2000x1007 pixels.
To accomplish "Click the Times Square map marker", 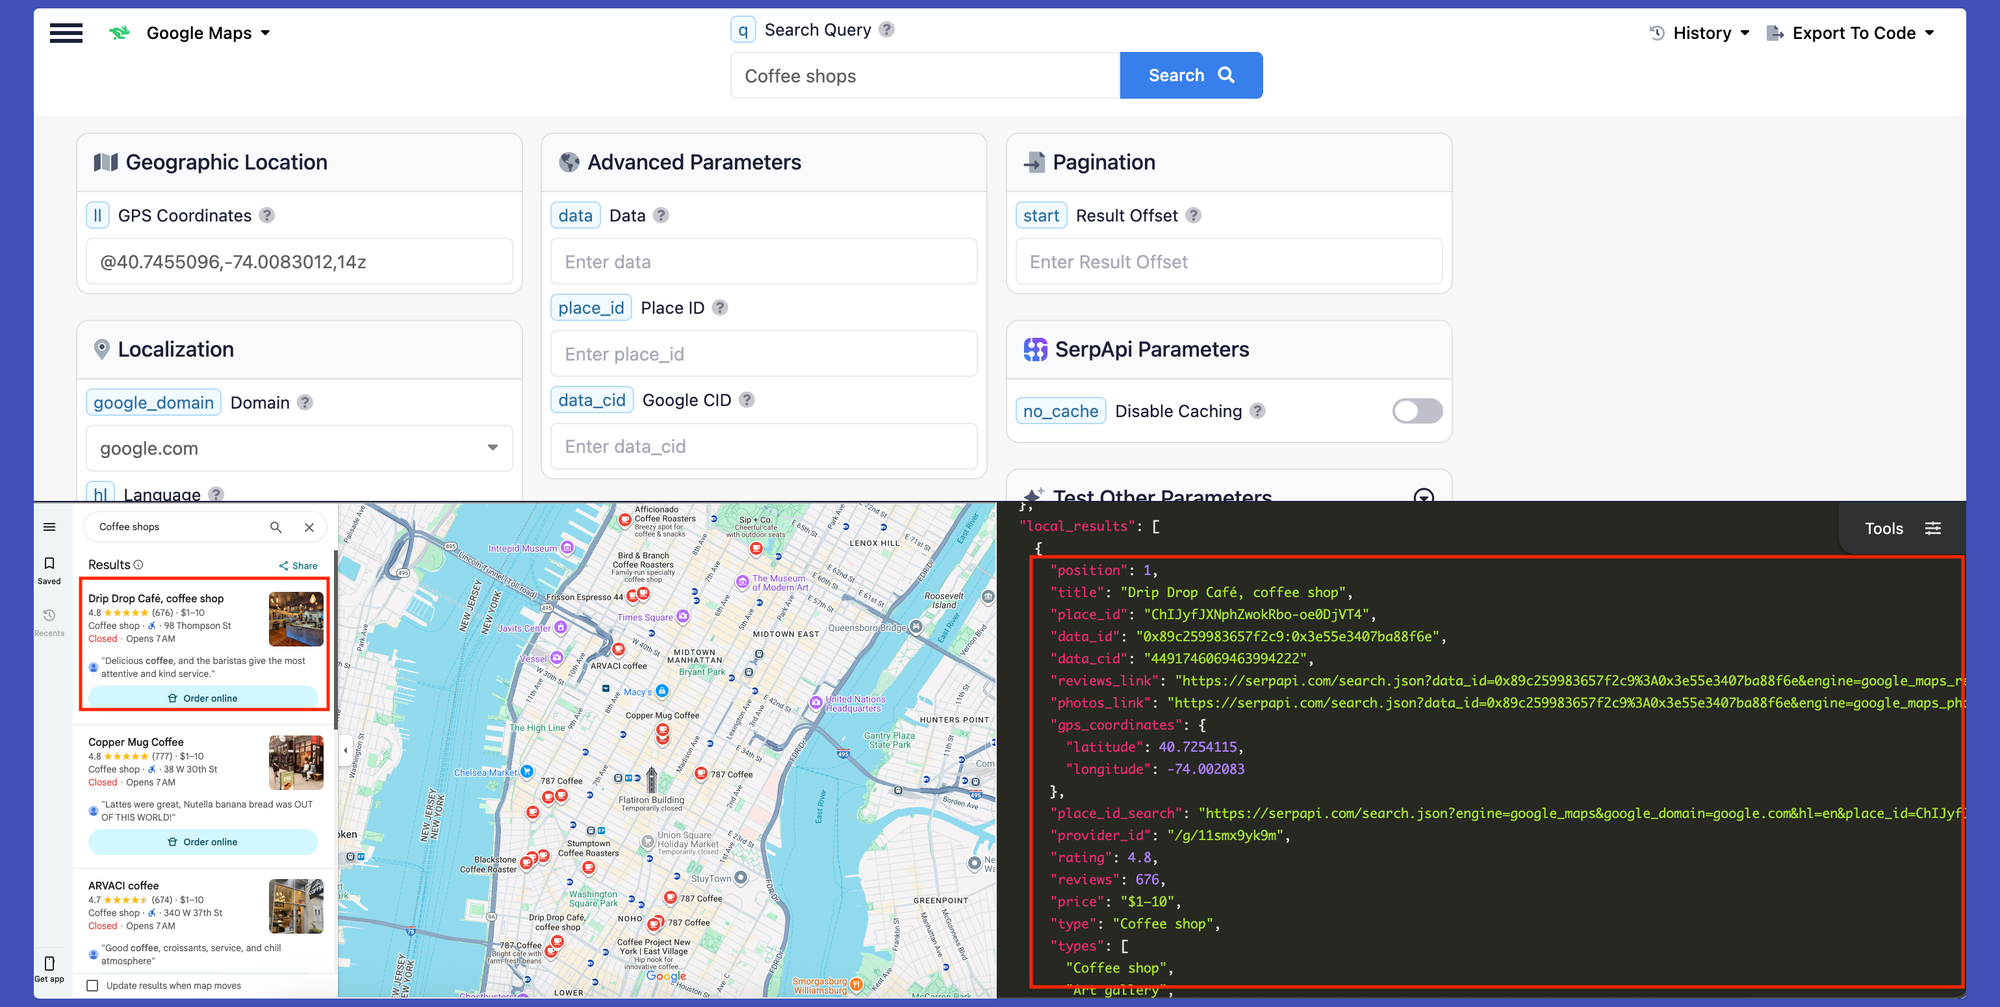I will (x=683, y=617).
